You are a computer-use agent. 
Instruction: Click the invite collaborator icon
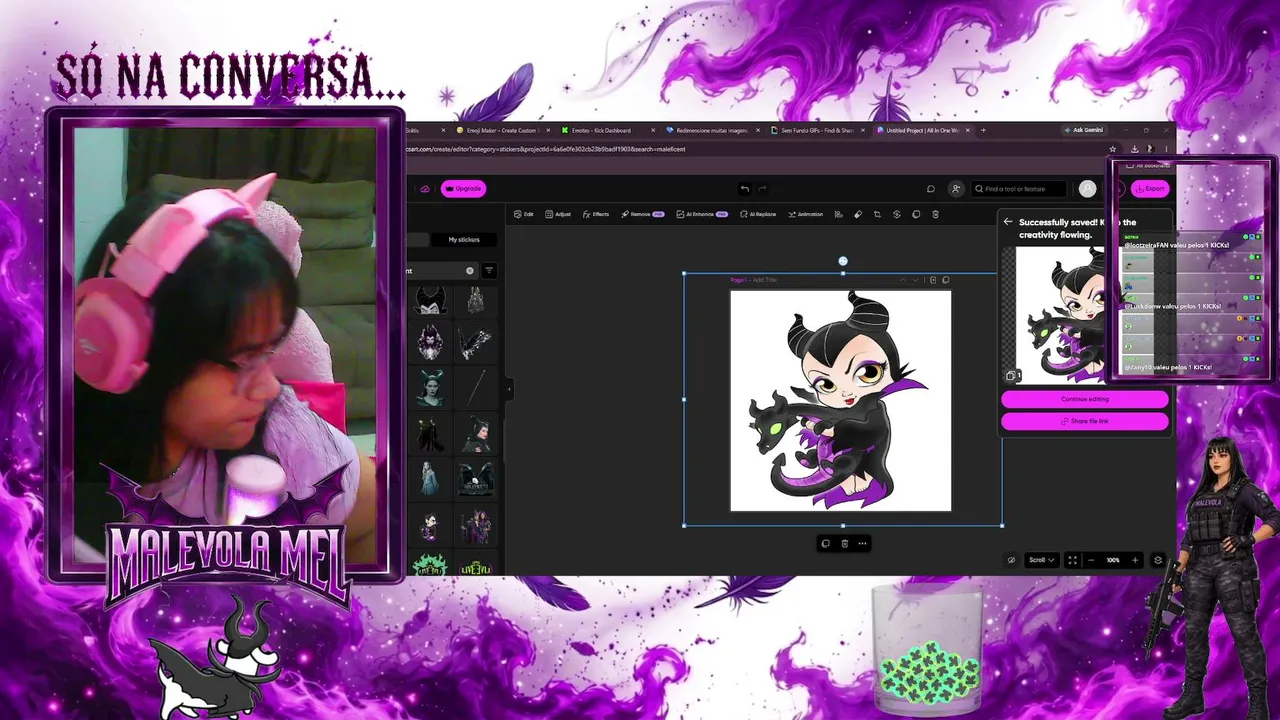[x=956, y=188]
